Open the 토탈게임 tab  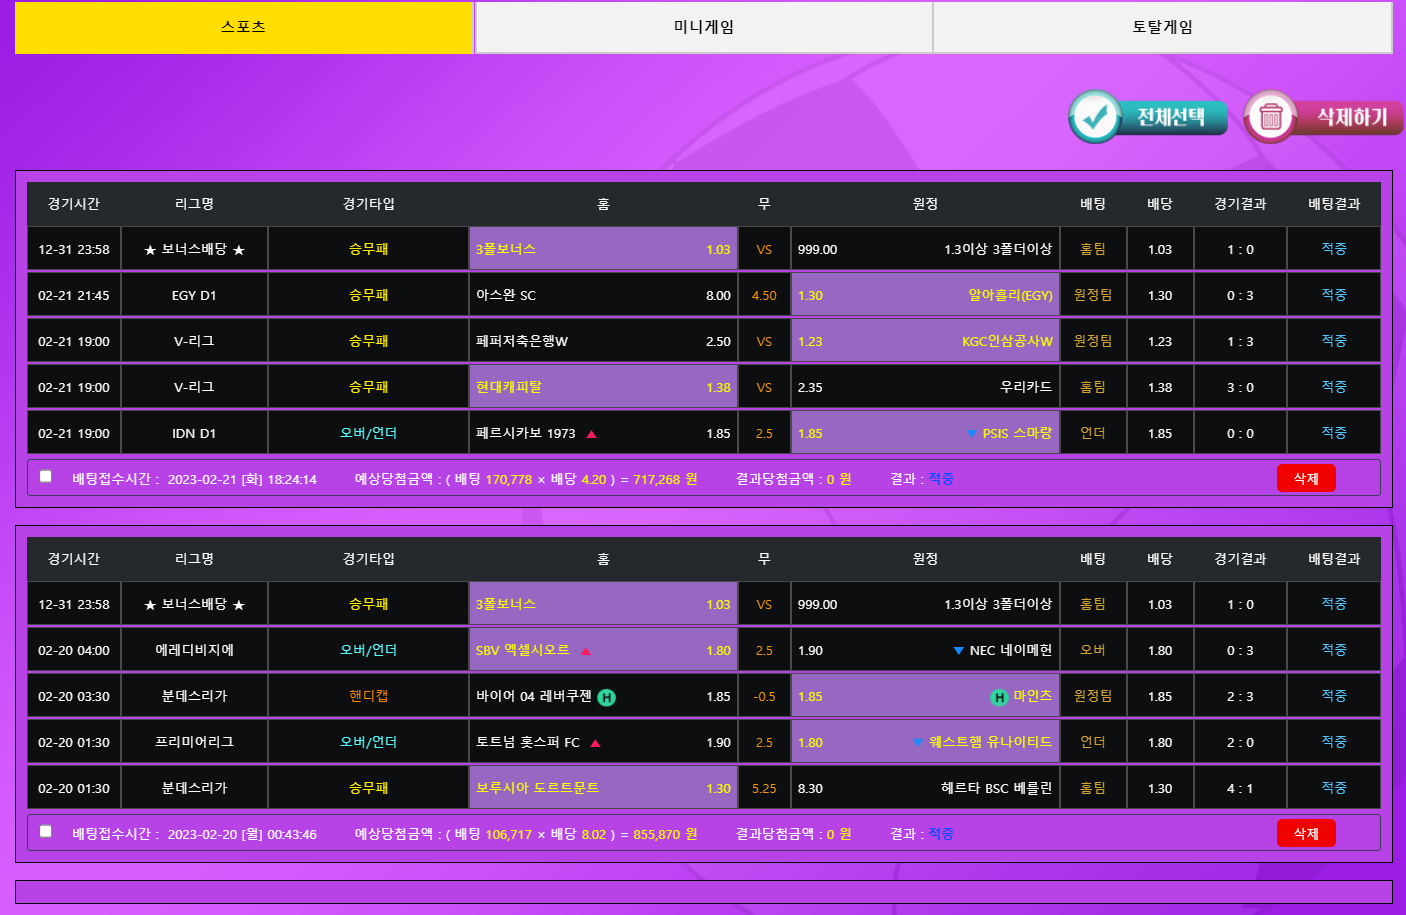click(1162, 27)
